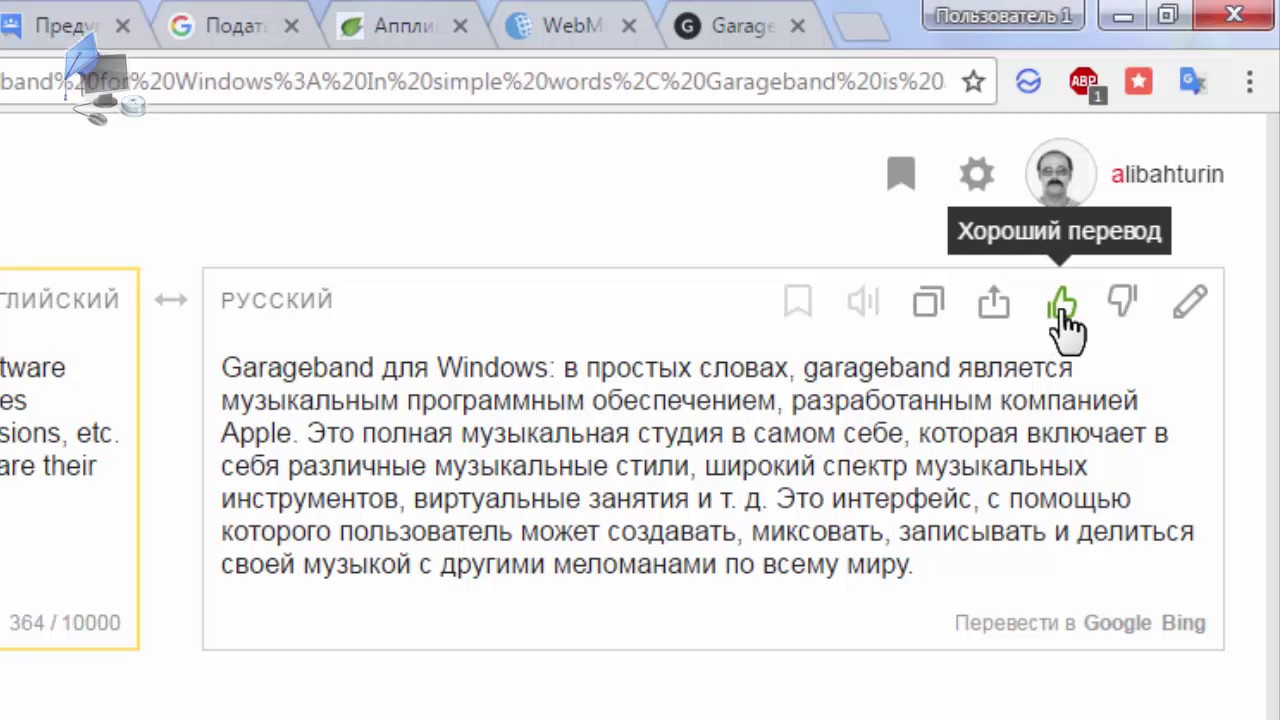Click the 364 / 10000 character counter
The height and width of the screenshot is (720, 1280).
tap(65, 623)
